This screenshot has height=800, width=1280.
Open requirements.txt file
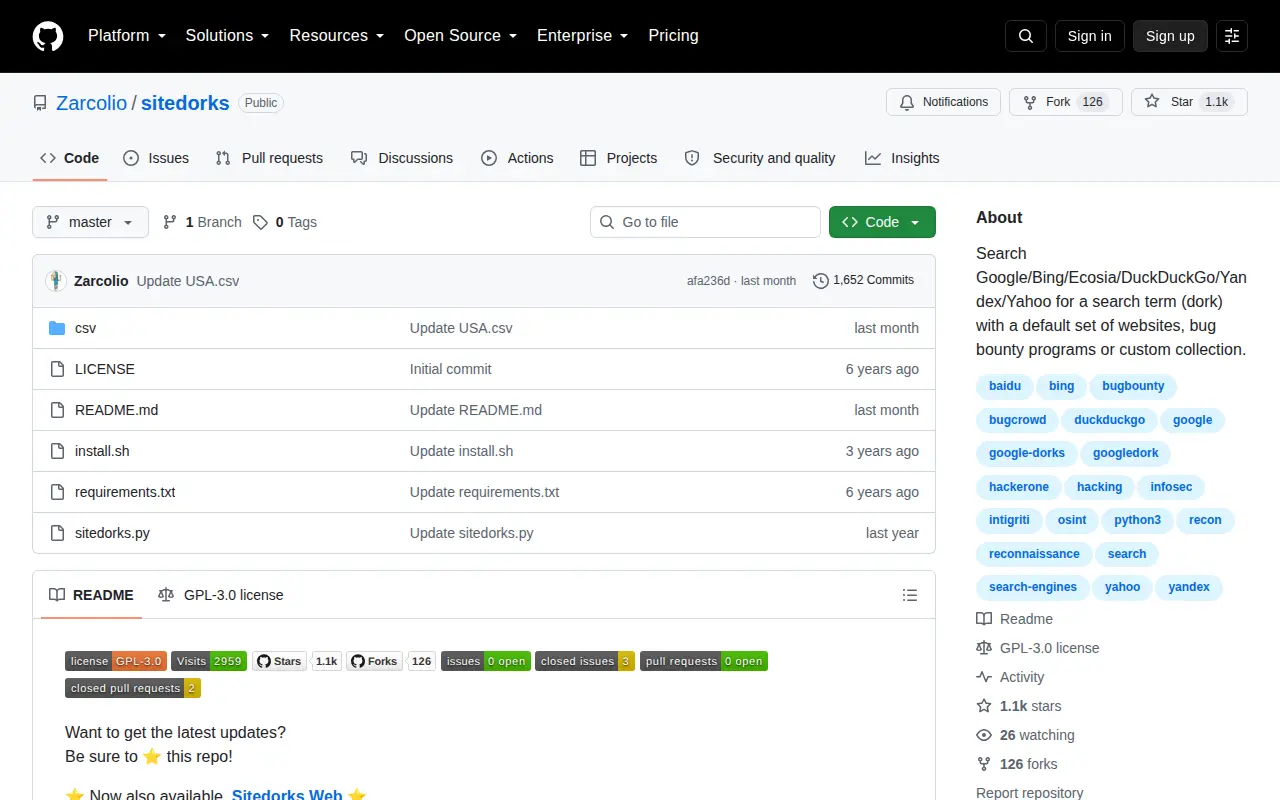pos(125,492)
